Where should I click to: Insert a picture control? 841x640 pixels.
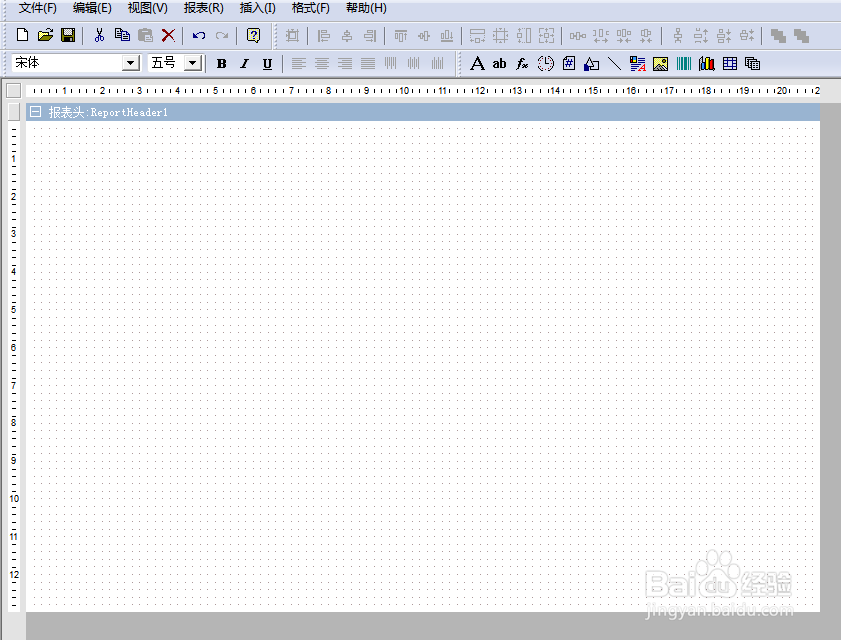pyautogui.click(x=661, y=64)
